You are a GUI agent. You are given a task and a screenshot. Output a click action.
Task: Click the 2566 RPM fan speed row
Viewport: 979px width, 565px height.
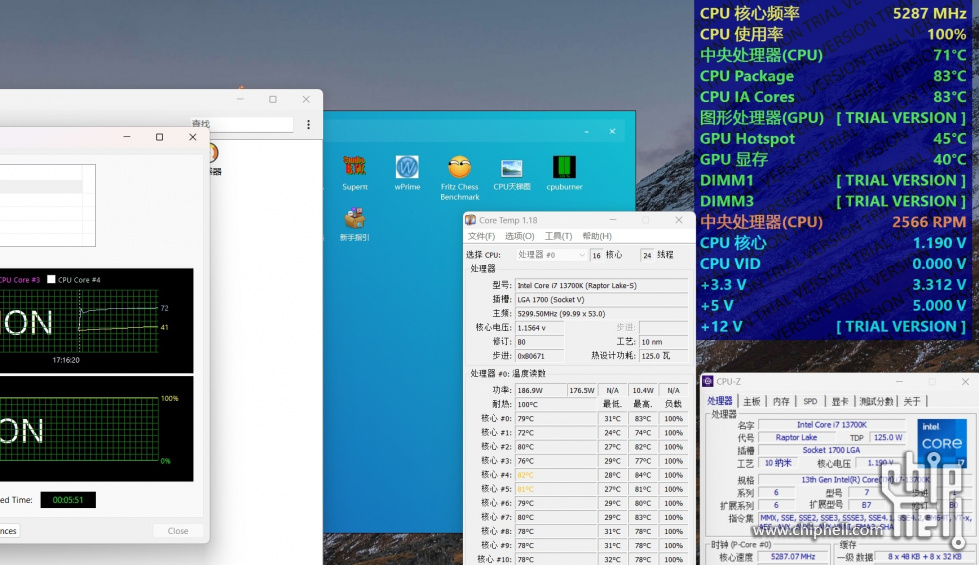coord(833,222)
